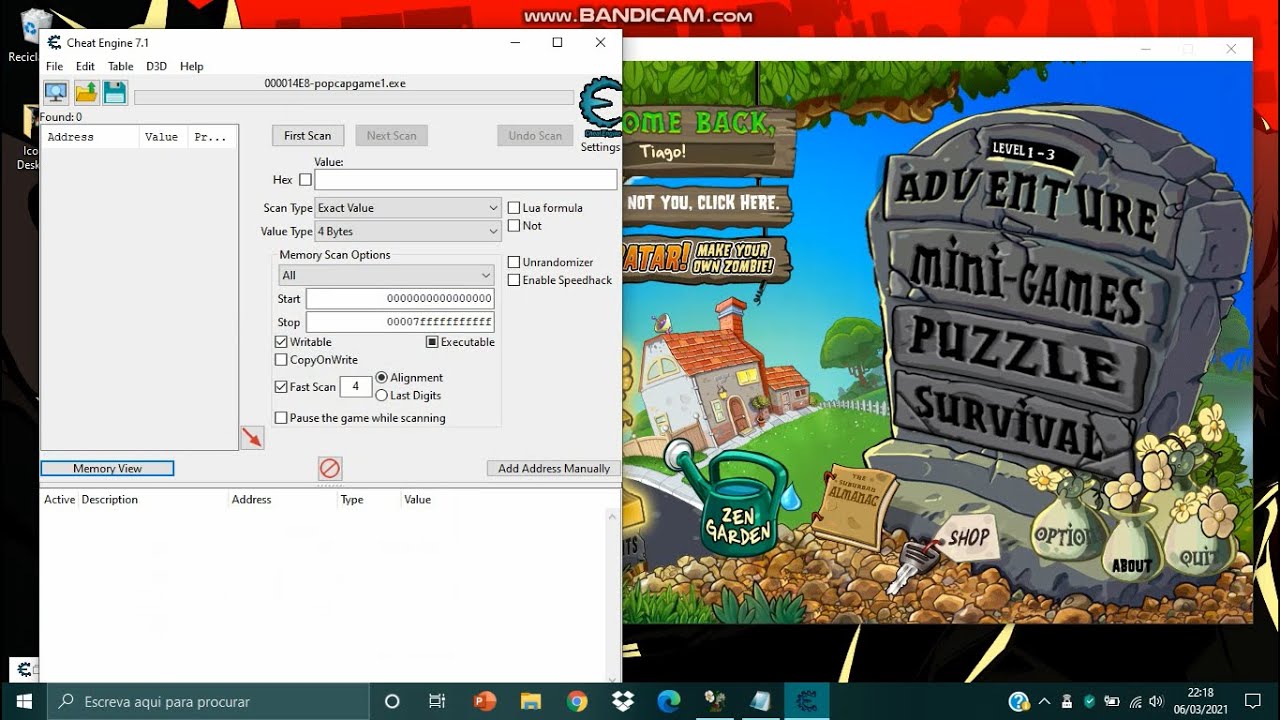This screenshot has width=1280, height=720.
Task: Click the red clear-list circle icon
Action: click(x=330, y=468)
